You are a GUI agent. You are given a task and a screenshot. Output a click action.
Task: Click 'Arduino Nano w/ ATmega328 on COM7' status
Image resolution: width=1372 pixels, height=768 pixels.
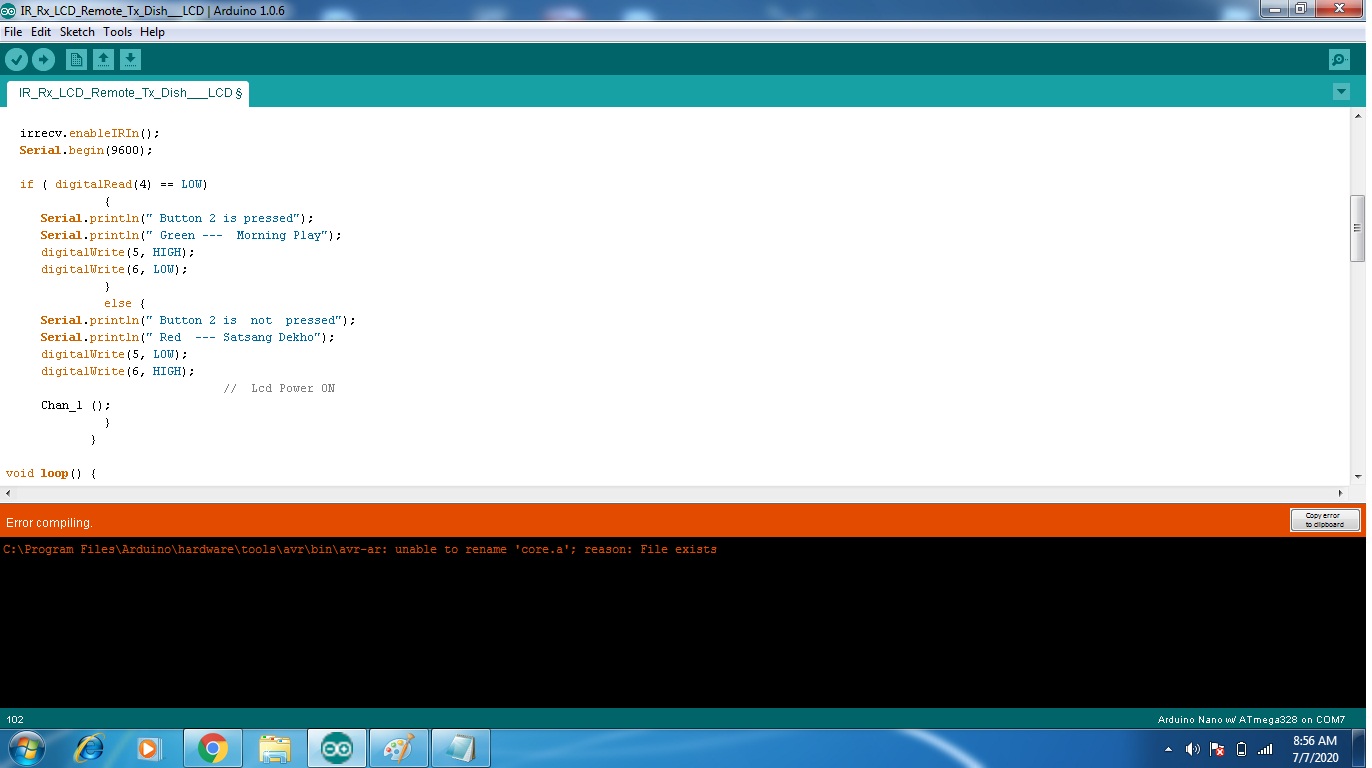tap(1251, 719)
